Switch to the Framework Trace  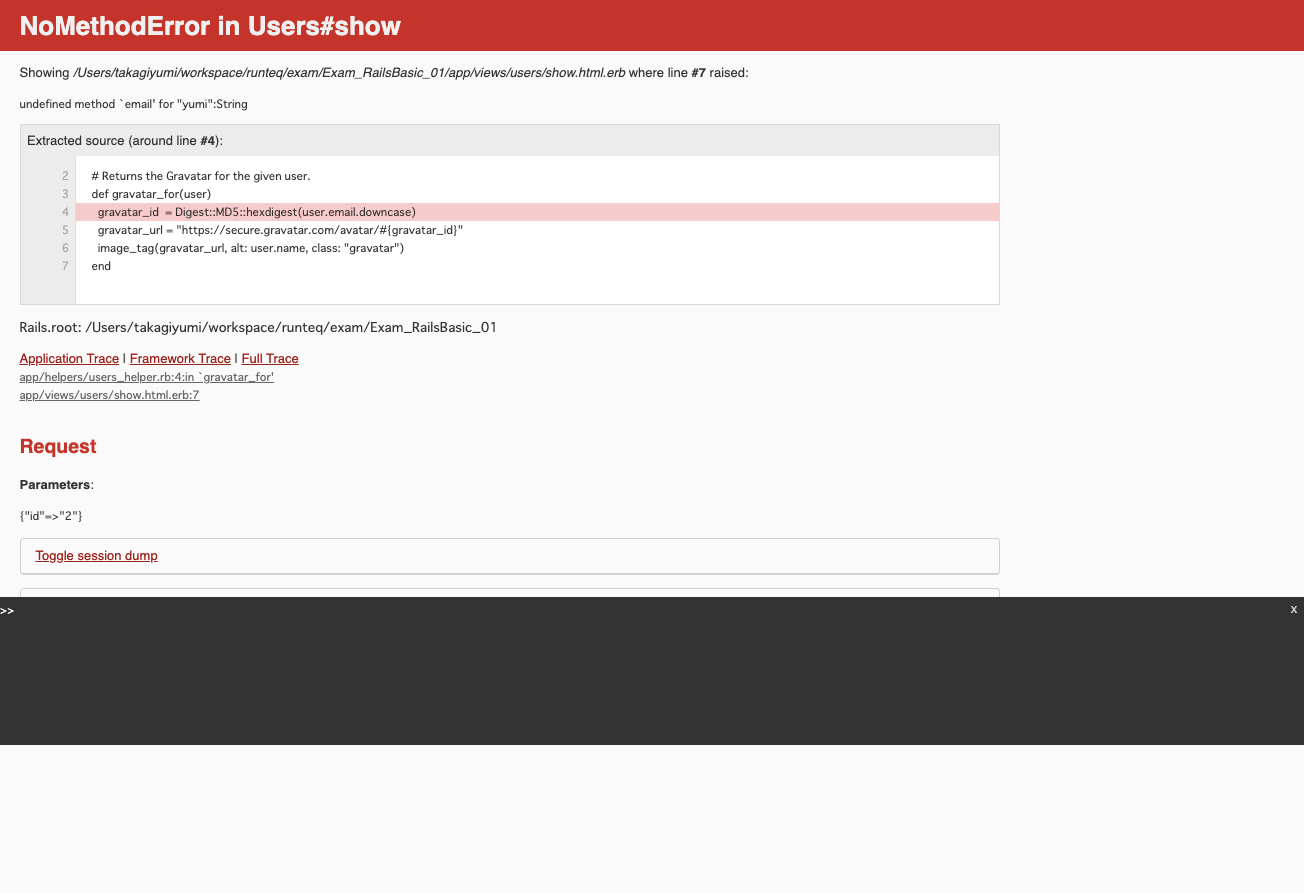180,358
